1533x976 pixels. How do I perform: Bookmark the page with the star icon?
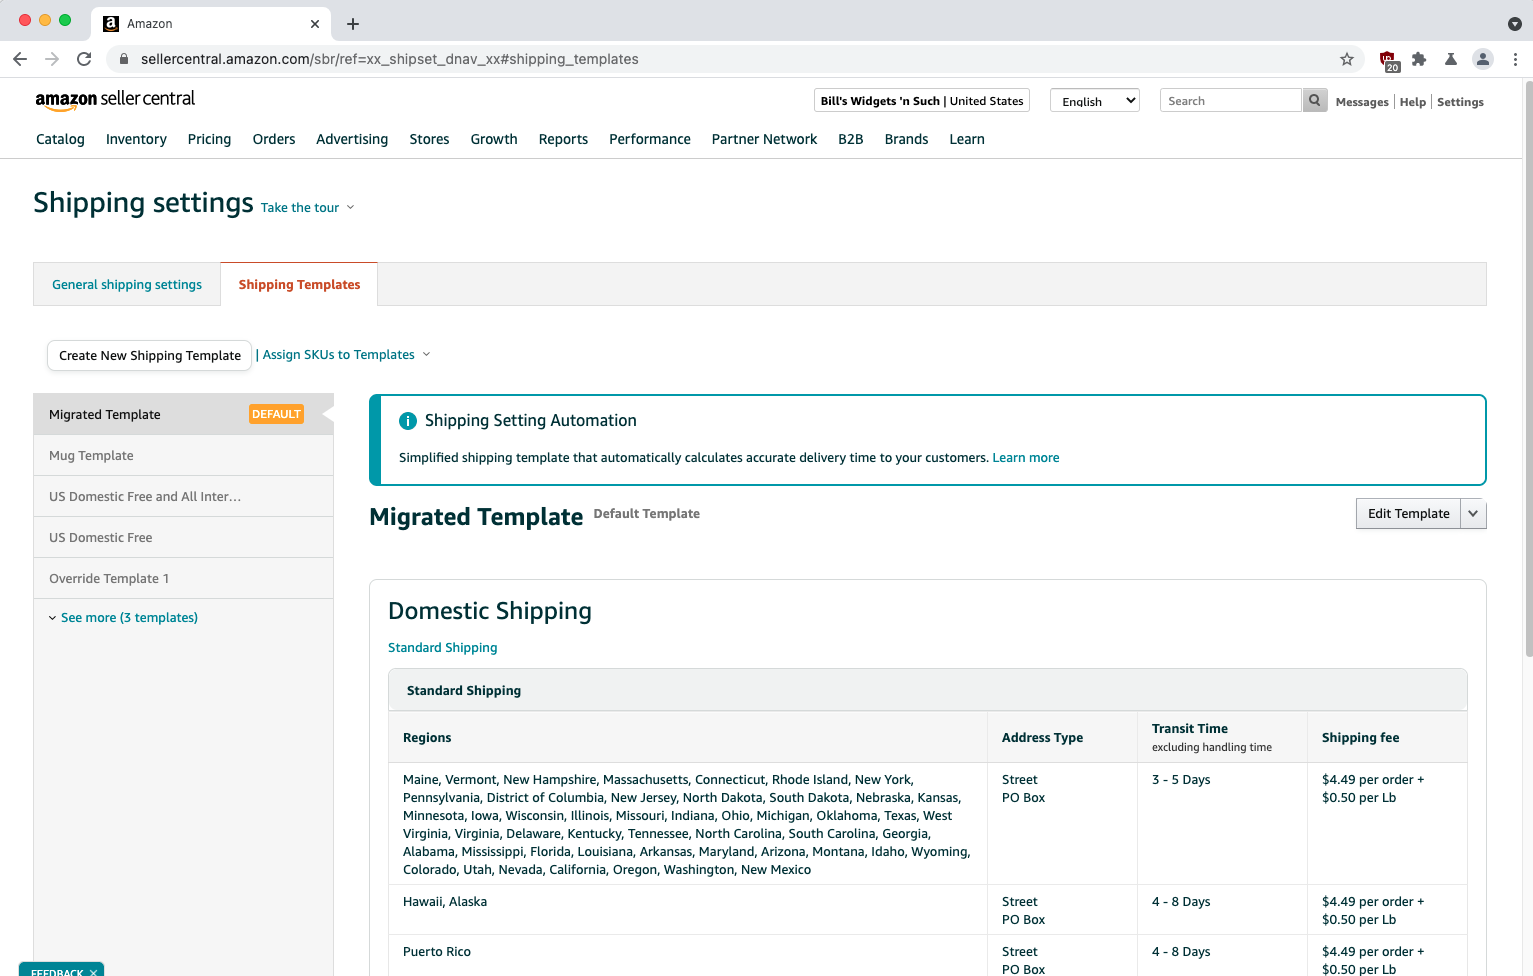point(1347,59)
